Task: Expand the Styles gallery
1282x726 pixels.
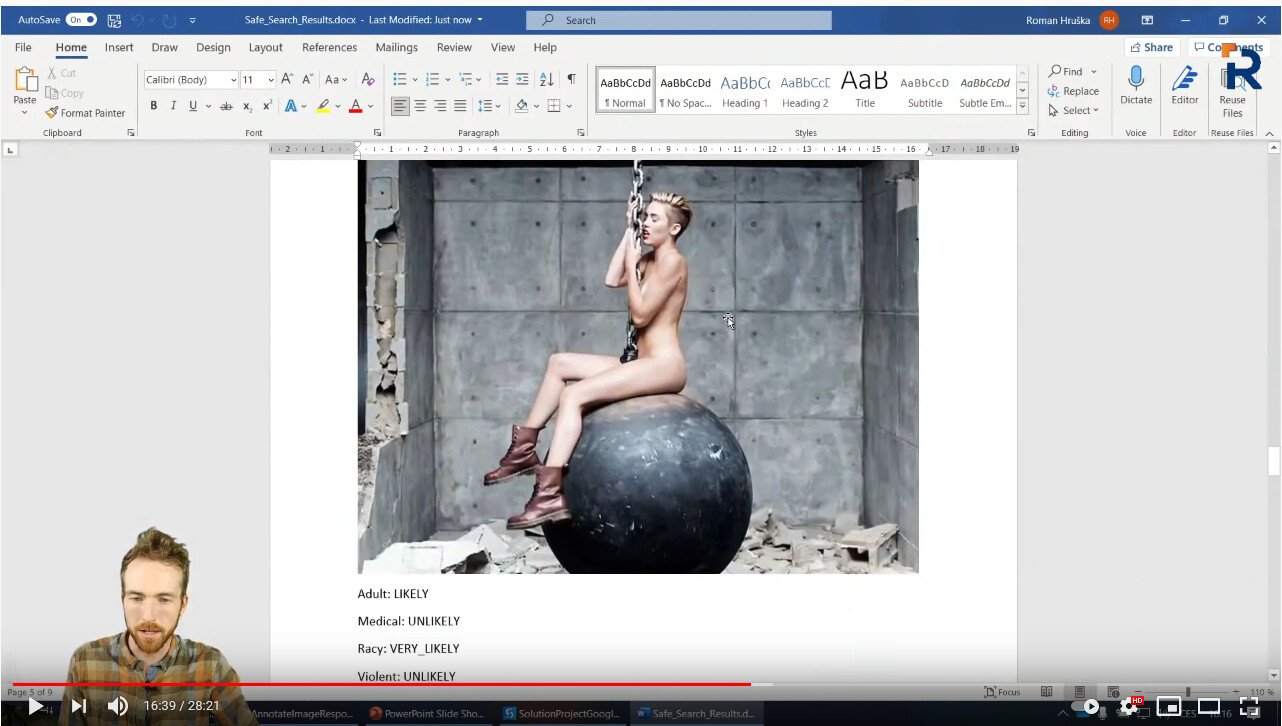Action: (x=1022, y=107)
